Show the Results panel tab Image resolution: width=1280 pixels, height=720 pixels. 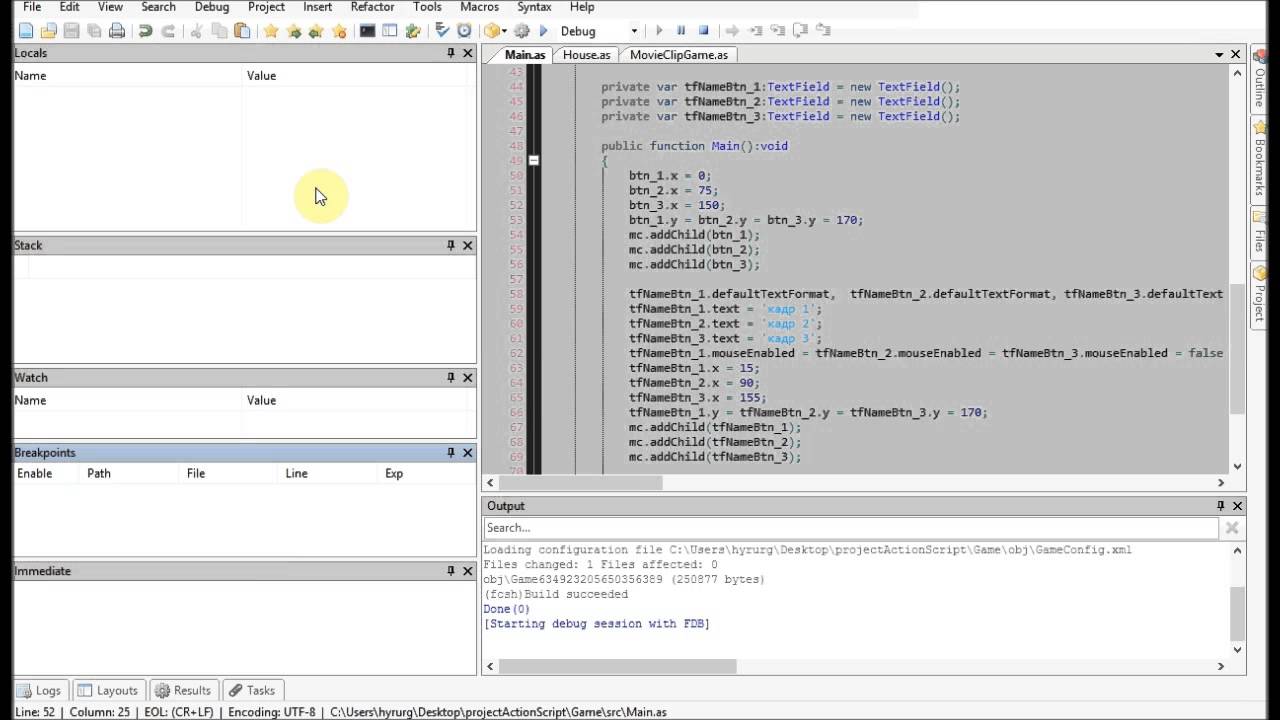(x=183, y=690)
